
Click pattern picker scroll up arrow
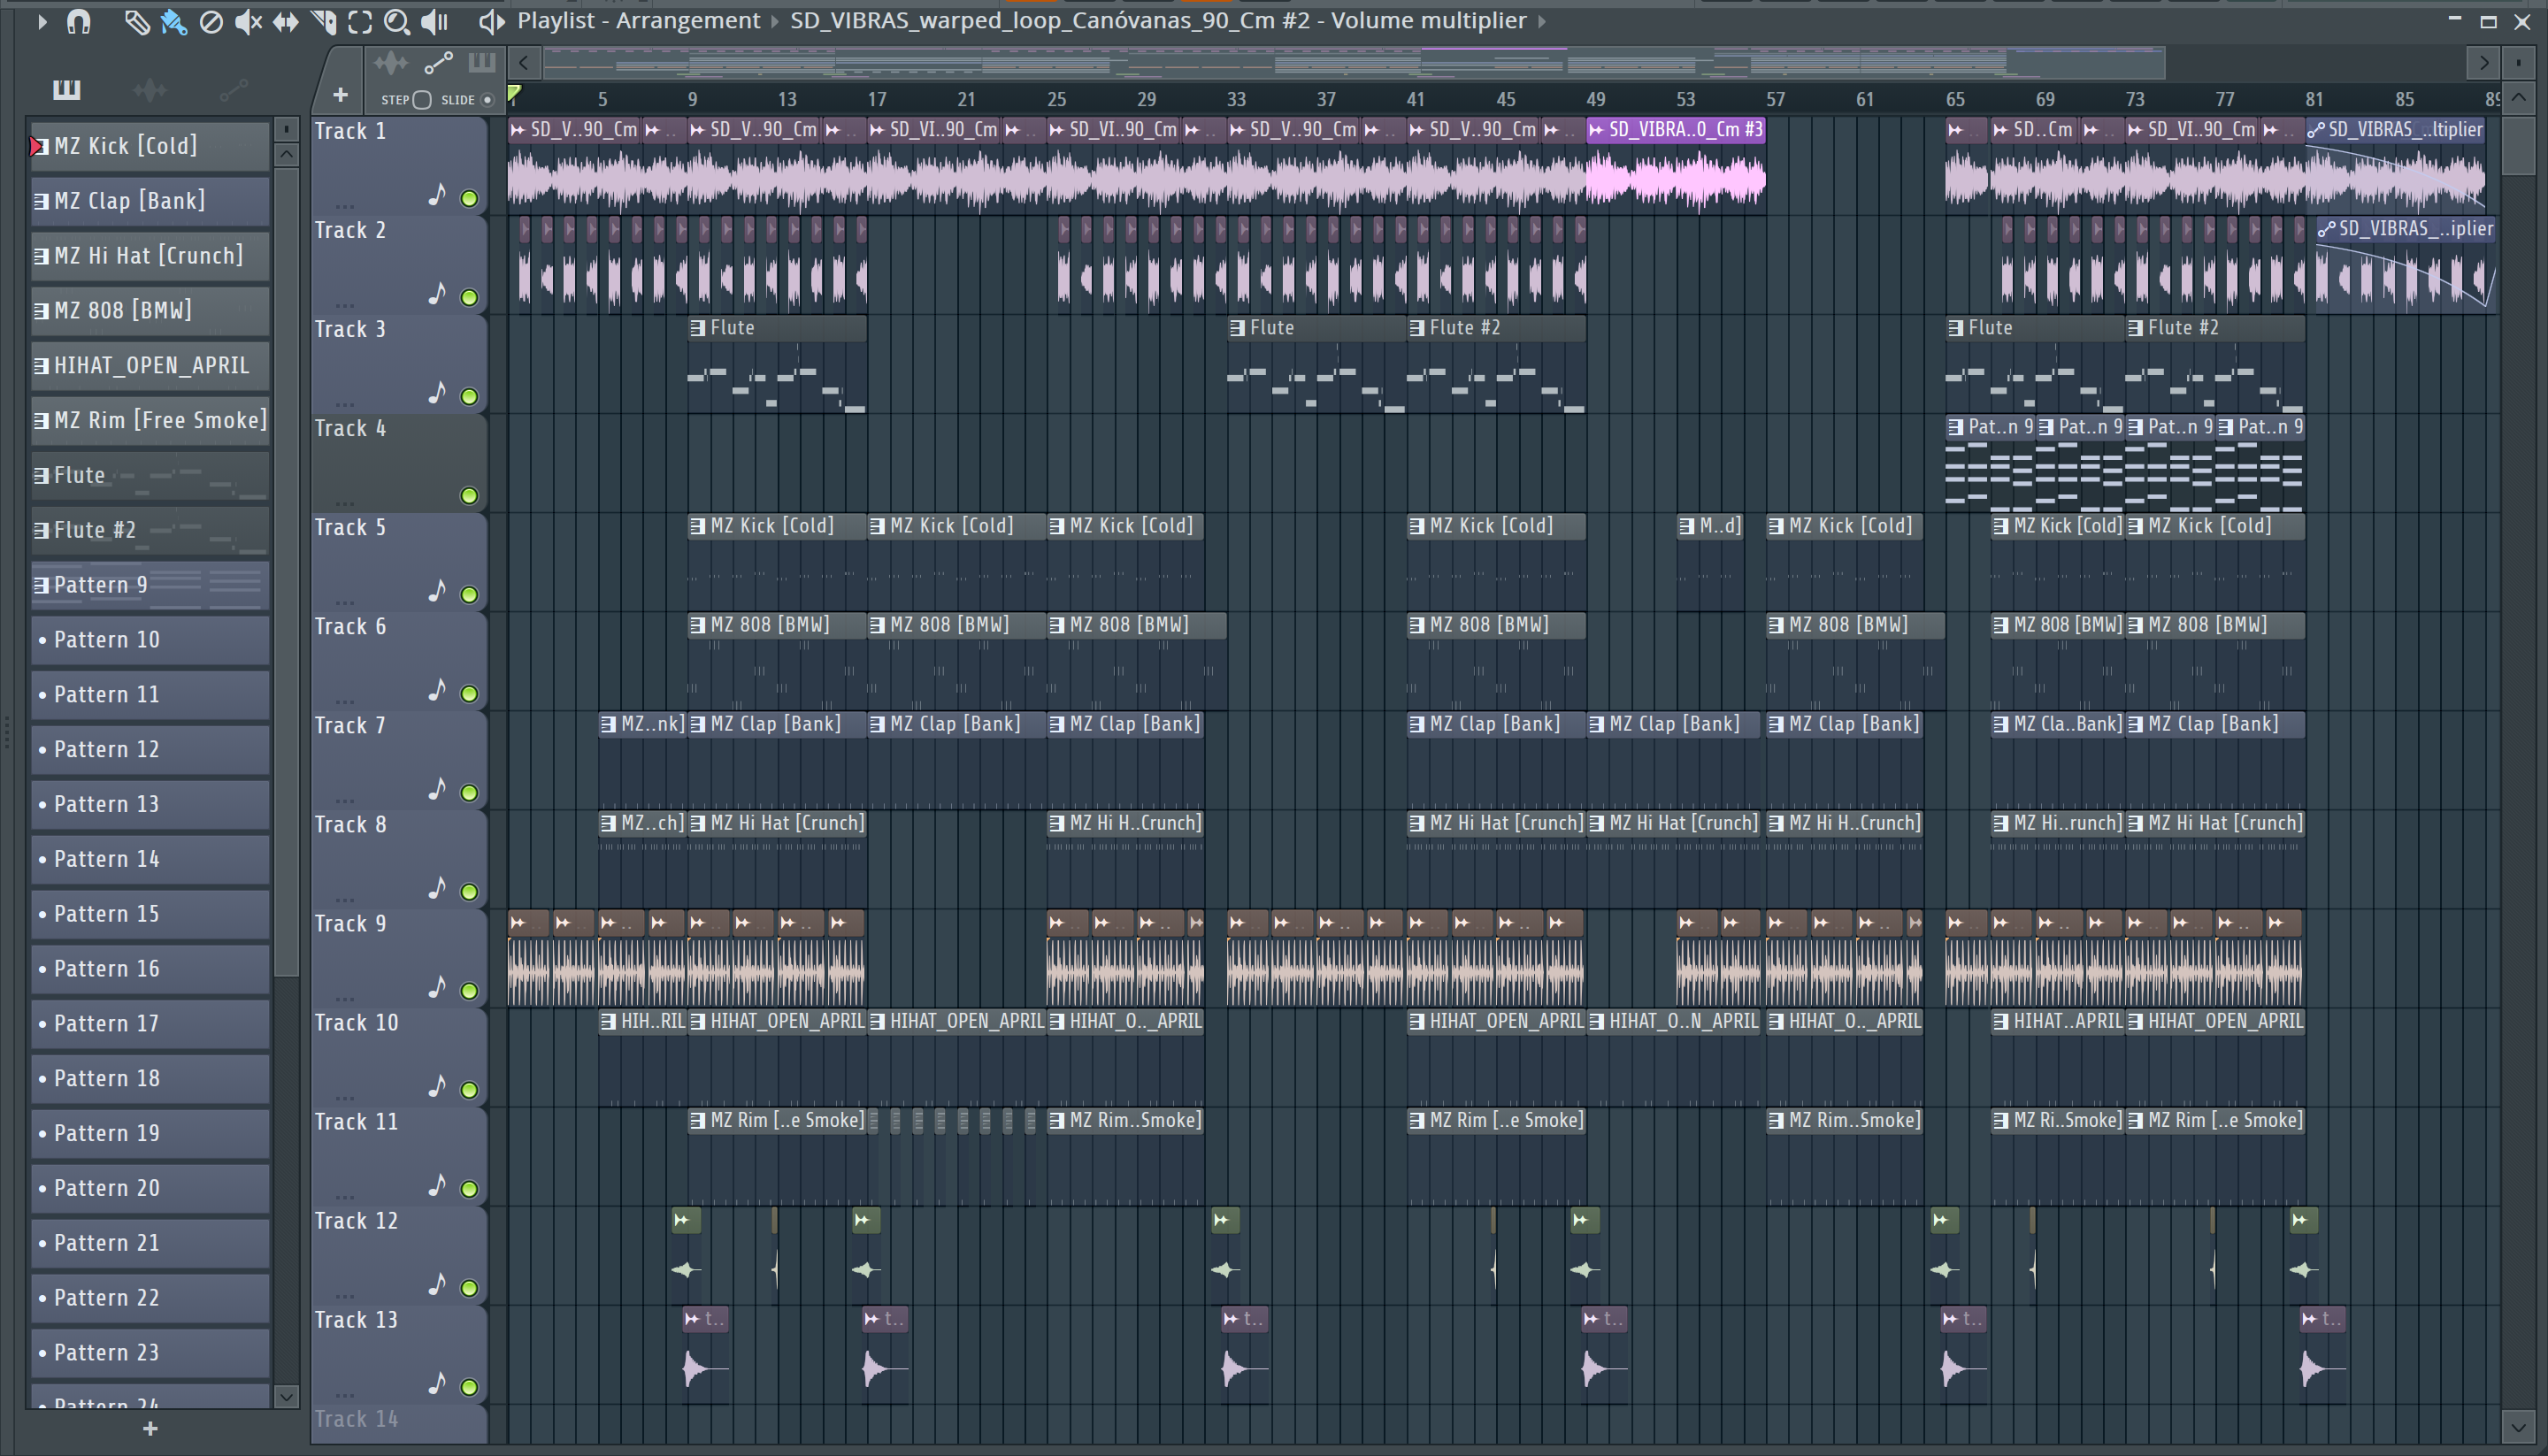tap(286, 155)
